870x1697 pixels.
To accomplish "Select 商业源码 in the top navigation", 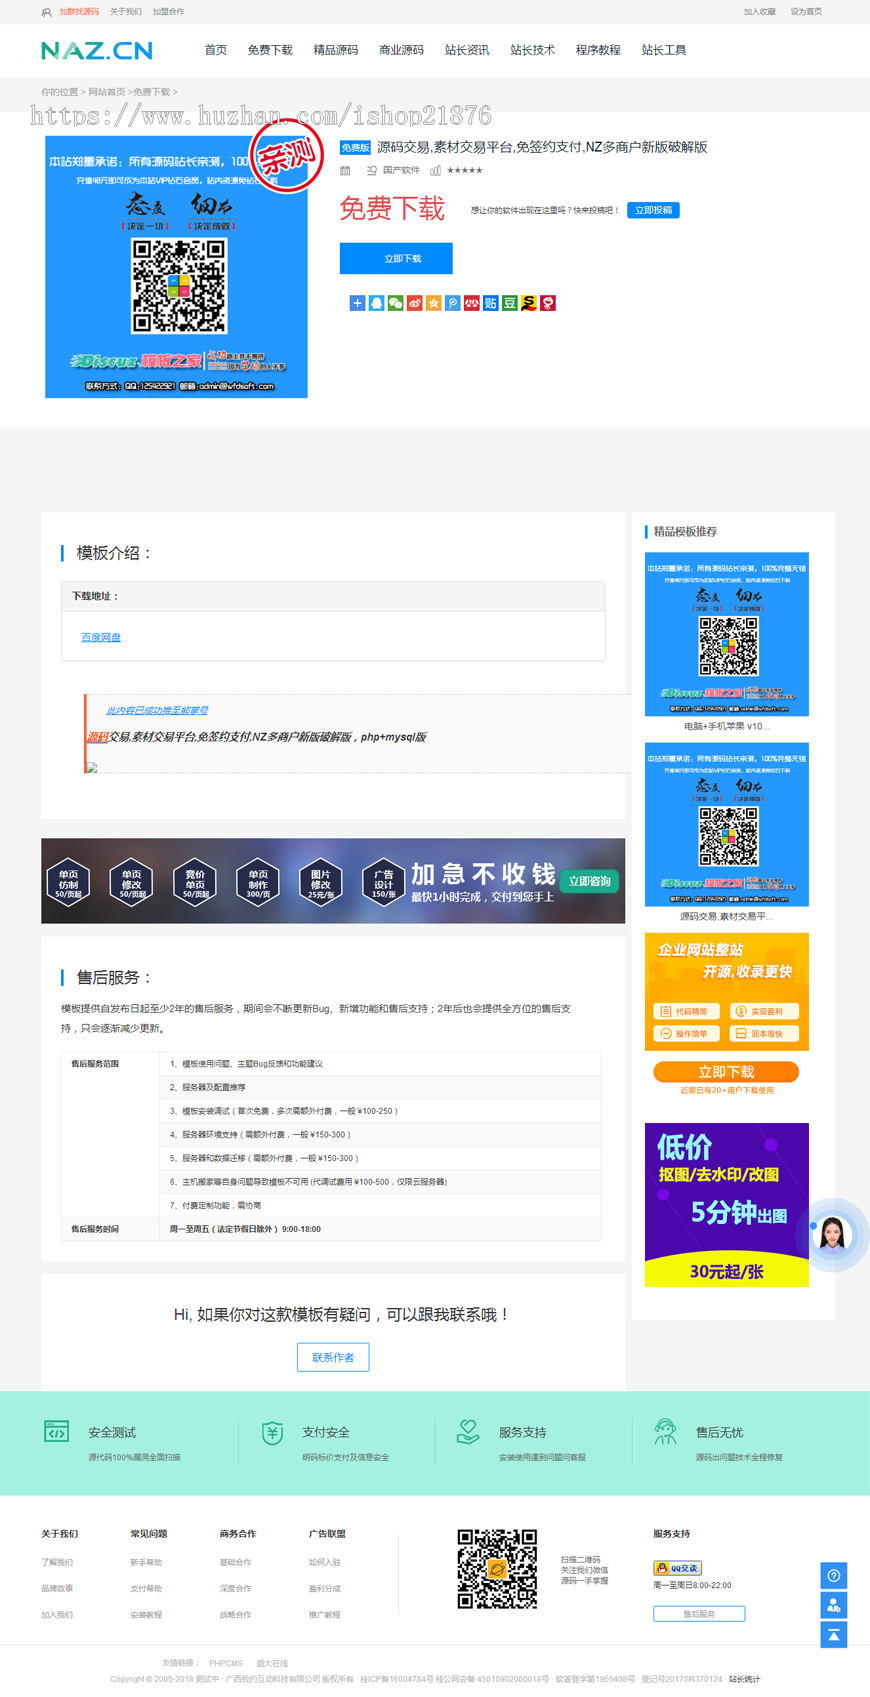I will [x=401, y=50].
